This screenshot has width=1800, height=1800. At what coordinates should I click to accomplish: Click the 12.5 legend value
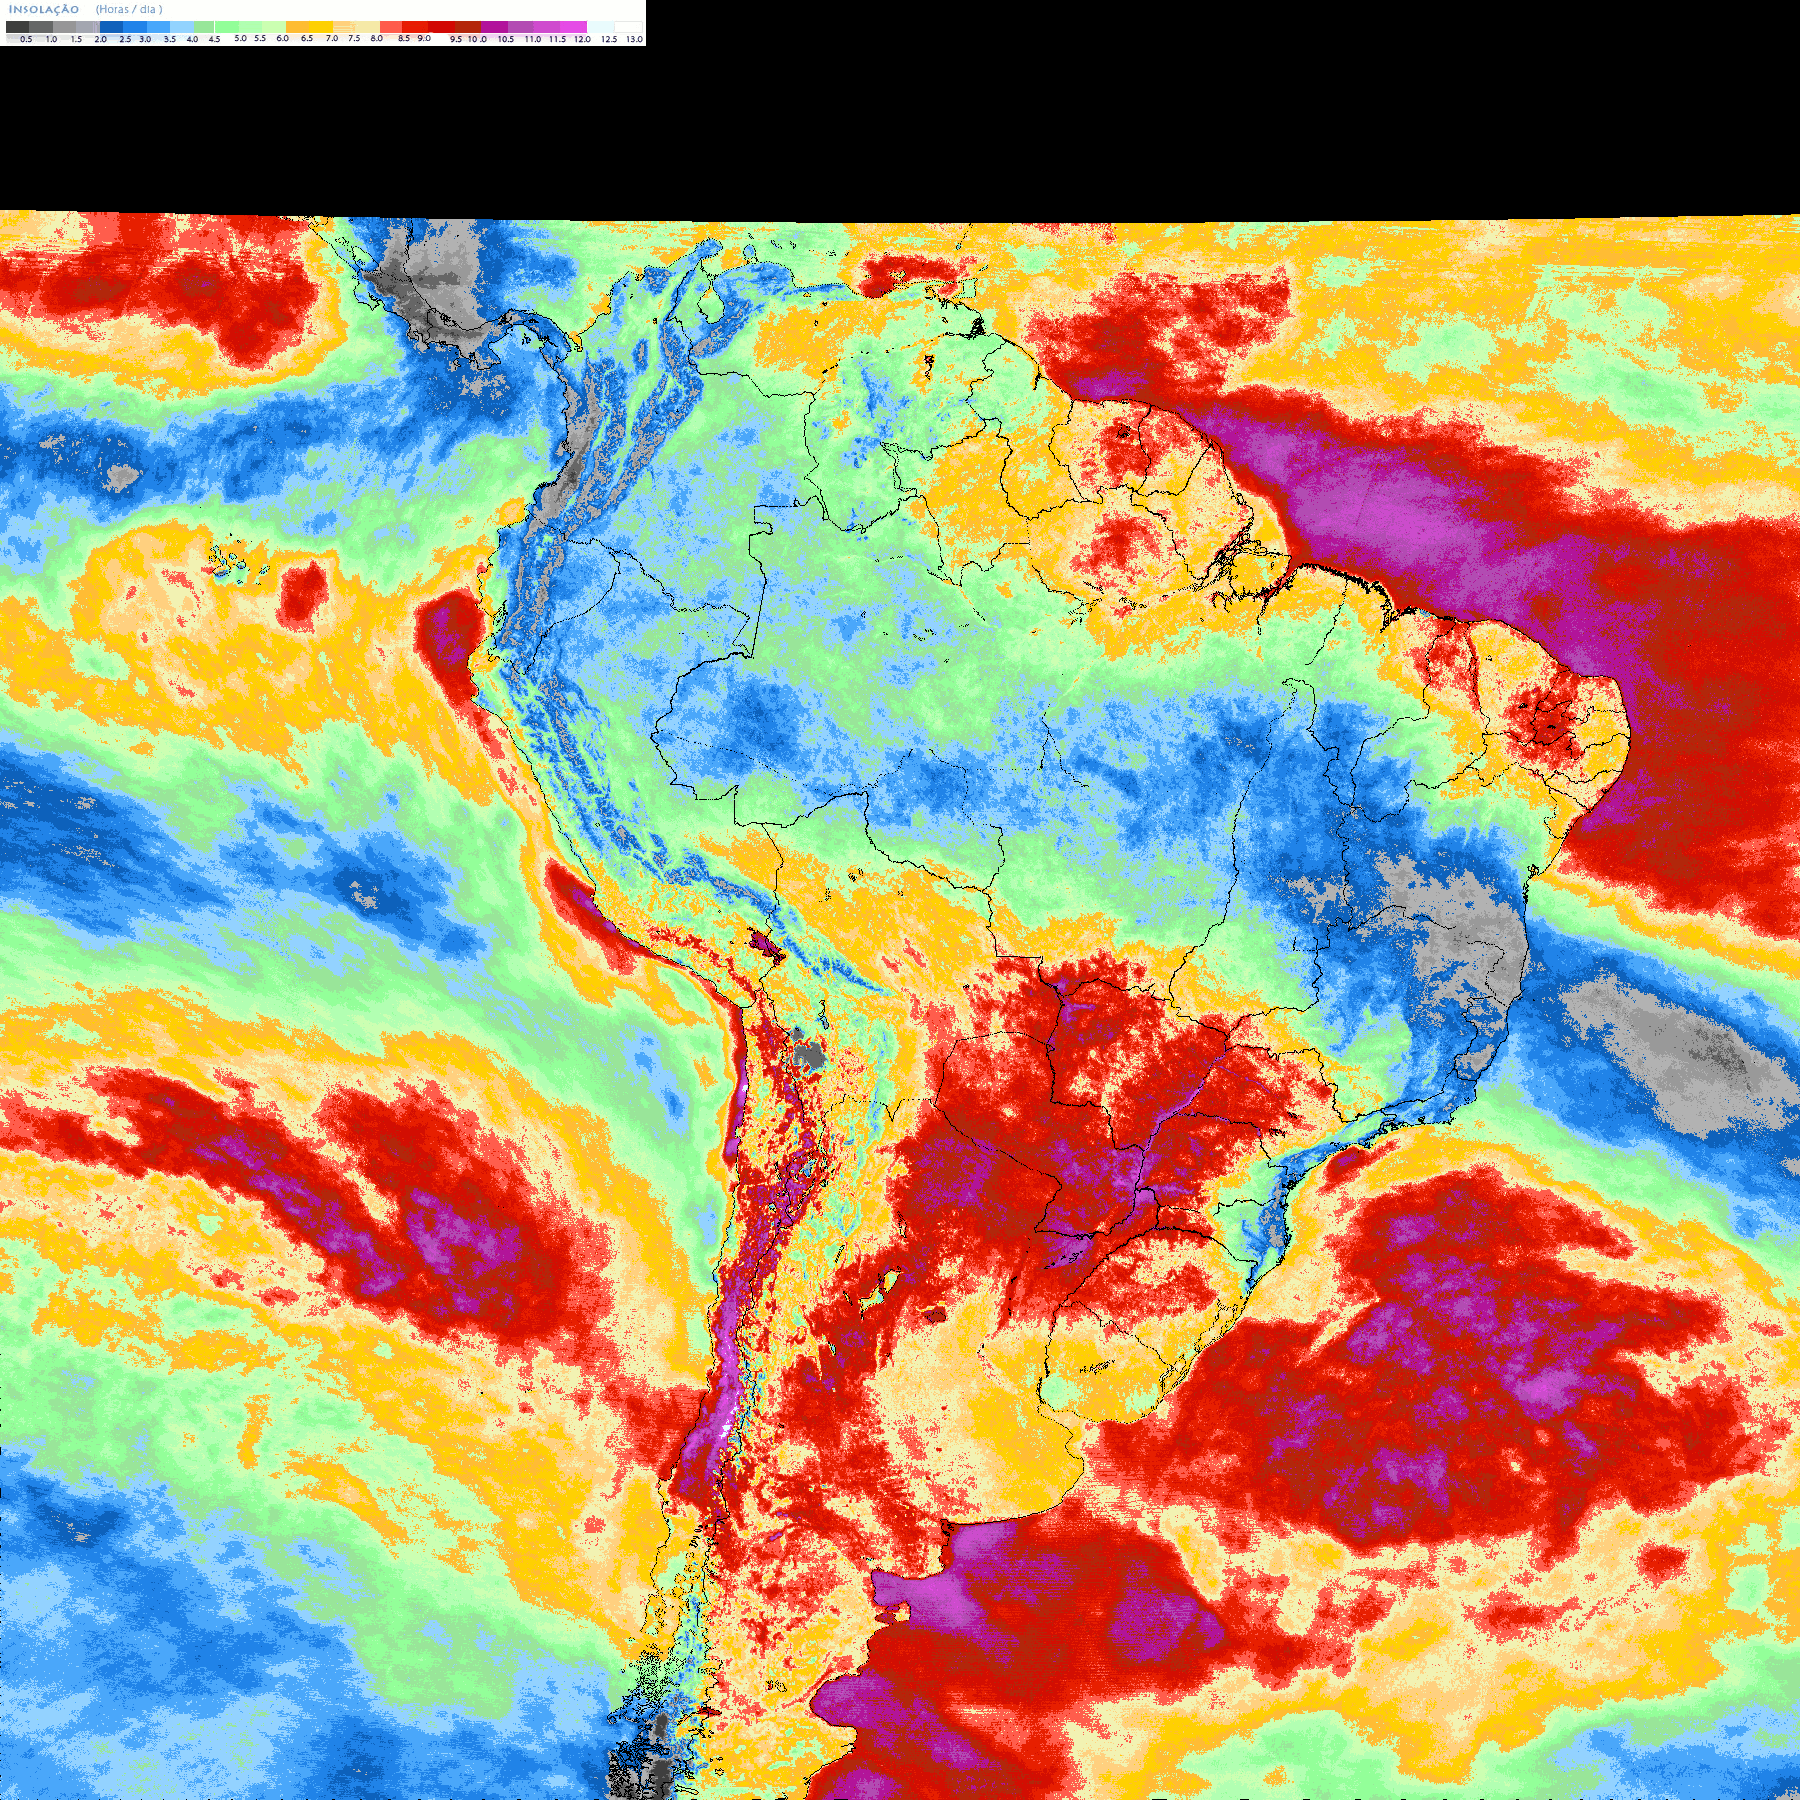(609, 39)
